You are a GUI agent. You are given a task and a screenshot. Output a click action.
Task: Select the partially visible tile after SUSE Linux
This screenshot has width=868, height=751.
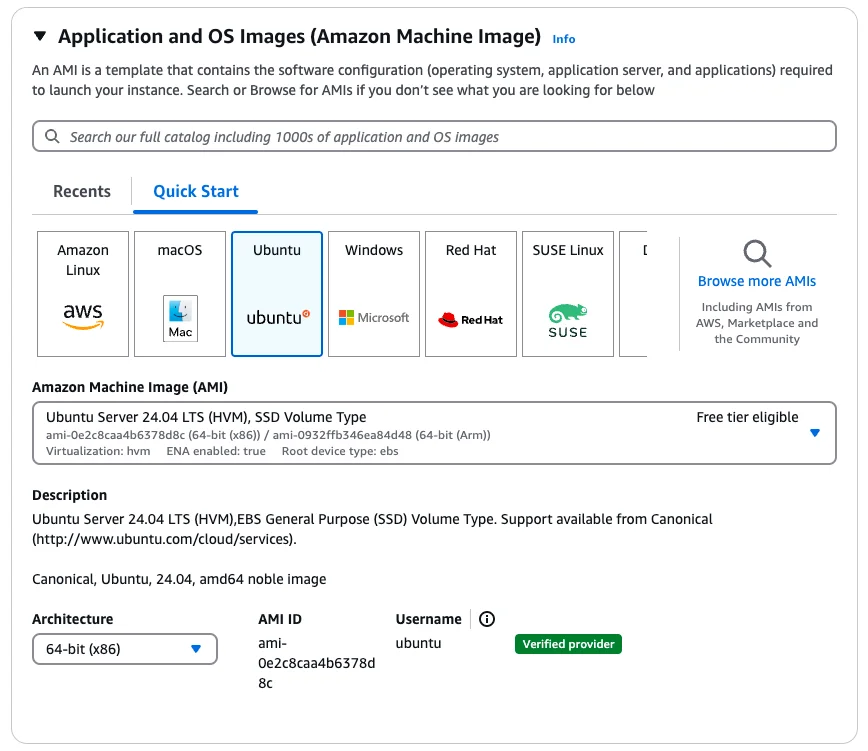pyautogui.click(x=633, y=294)
